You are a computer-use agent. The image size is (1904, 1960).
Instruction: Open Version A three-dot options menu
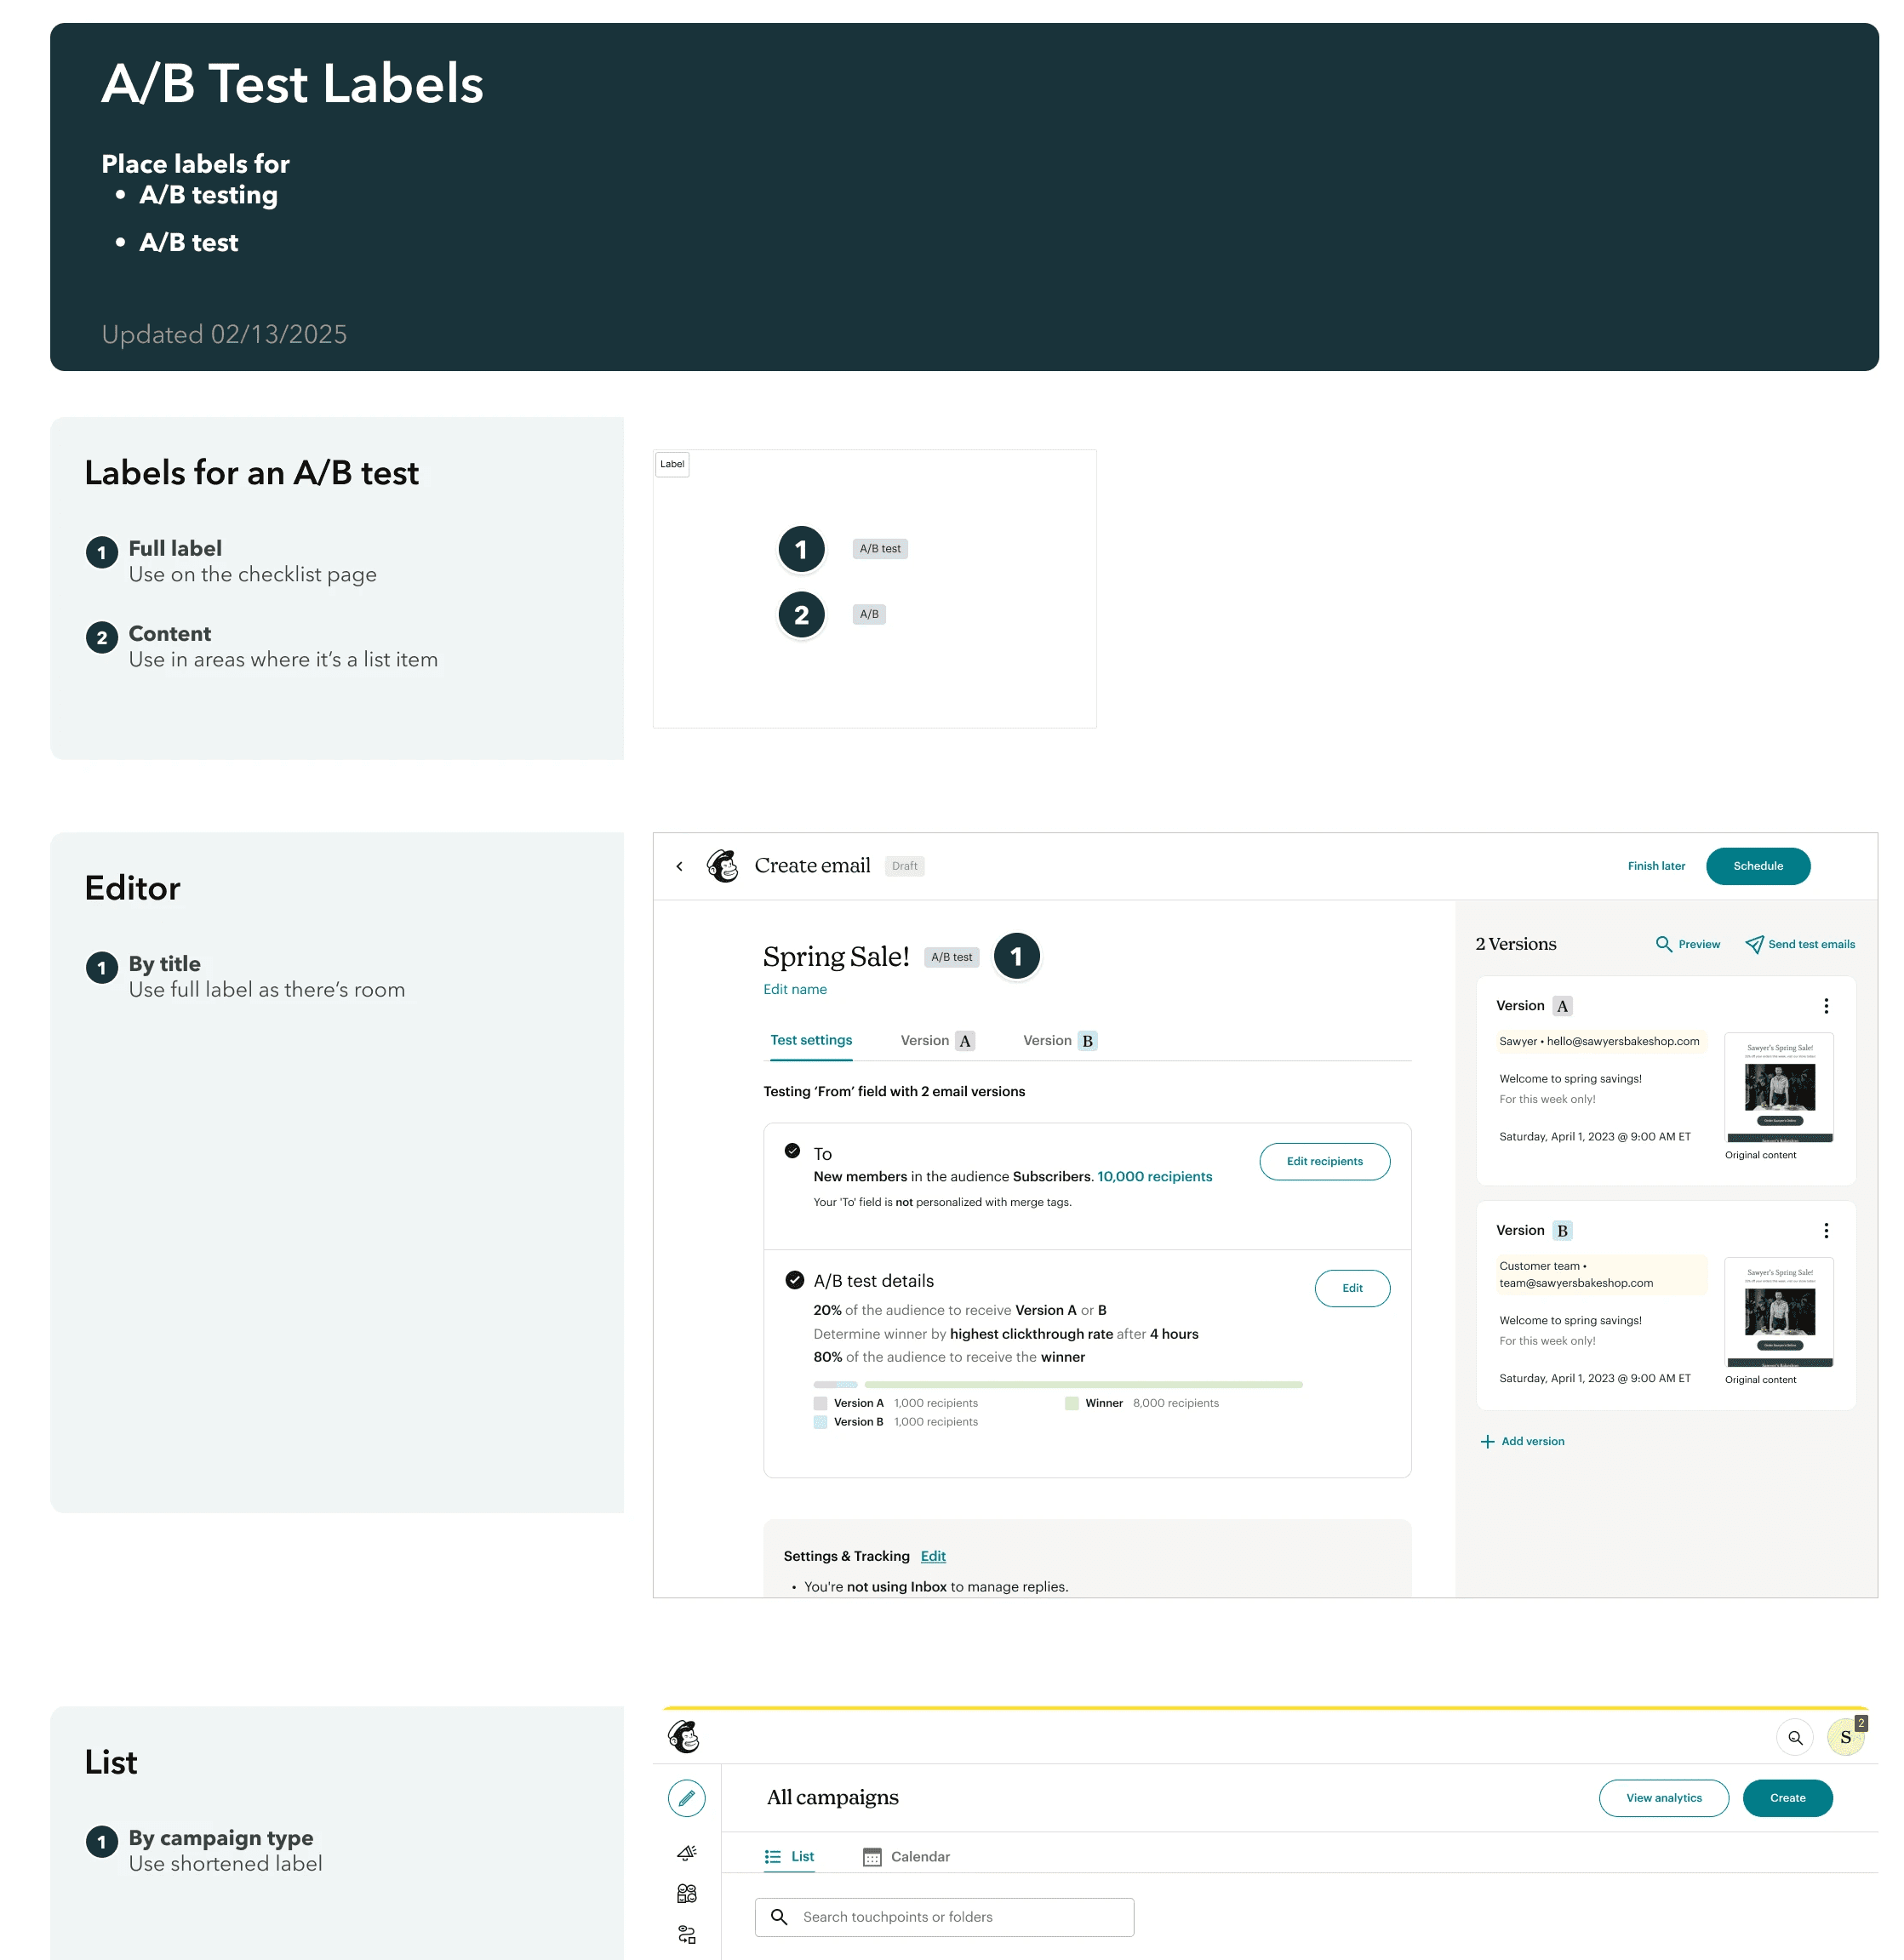(x=1826, y=1006)
